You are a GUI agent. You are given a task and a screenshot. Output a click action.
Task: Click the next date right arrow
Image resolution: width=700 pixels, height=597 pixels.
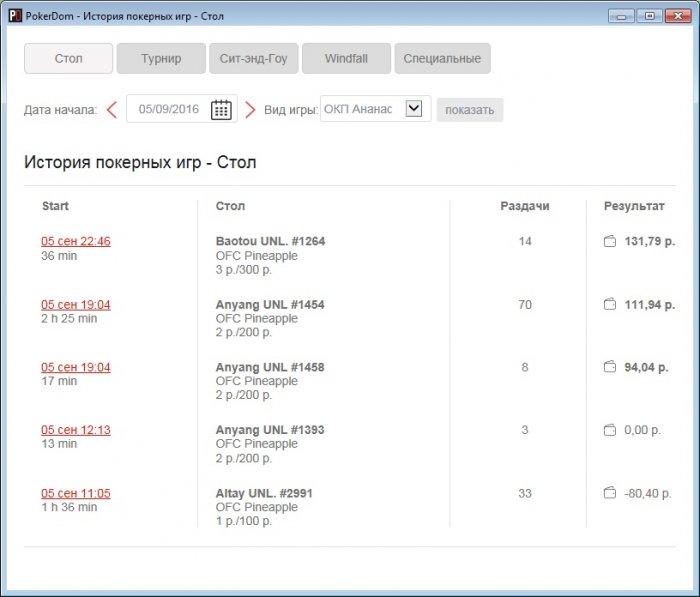pyautogui.click(x=250, y=110)
